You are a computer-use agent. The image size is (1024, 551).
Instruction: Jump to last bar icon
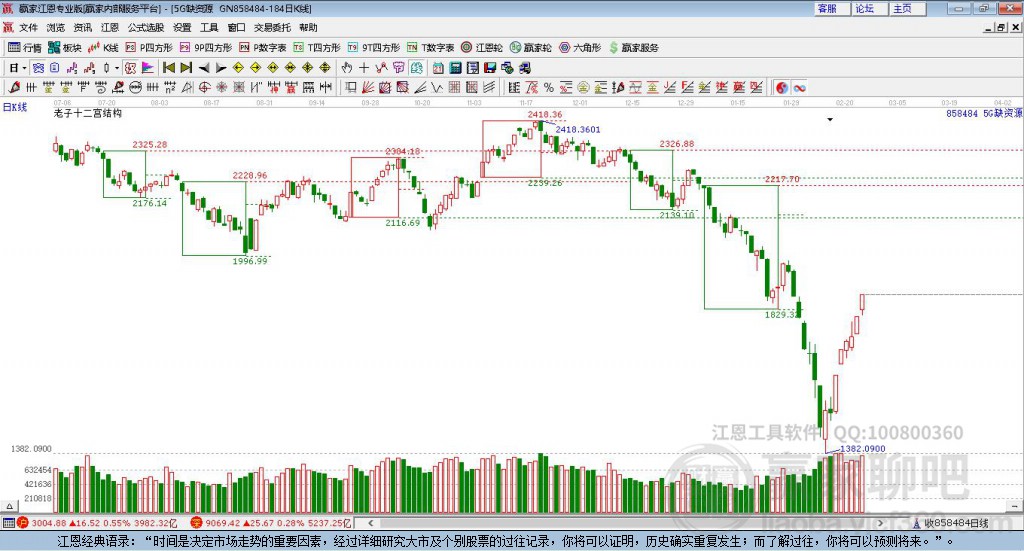point(186,68)
